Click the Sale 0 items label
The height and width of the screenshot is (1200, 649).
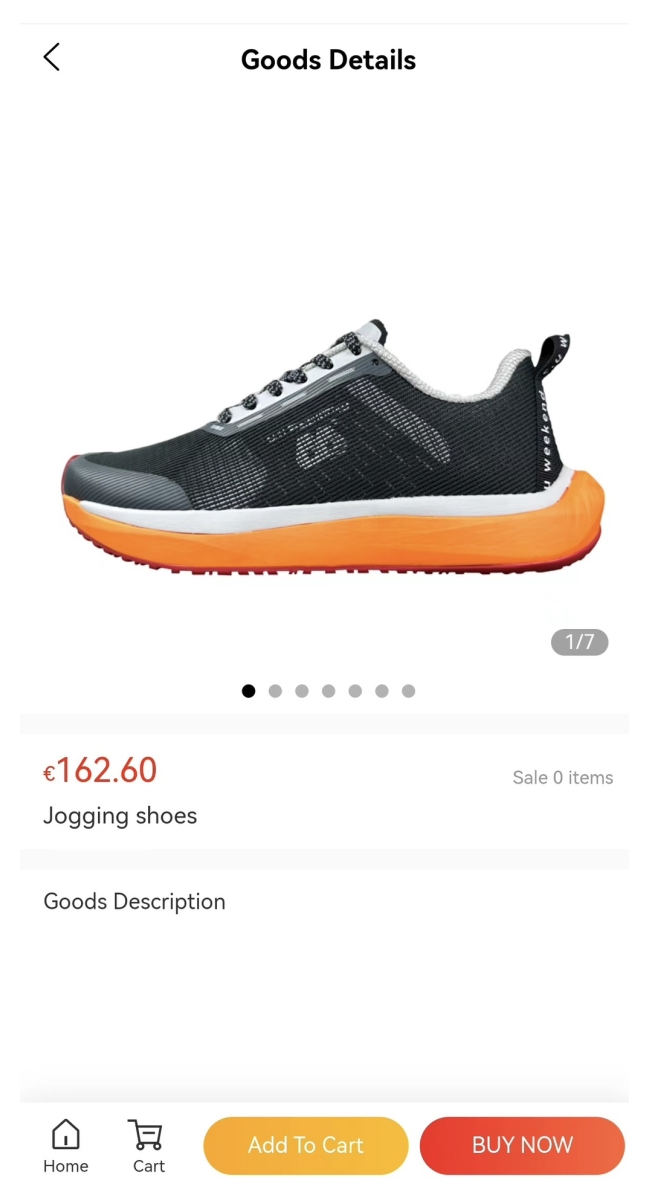tap(563, 778)
